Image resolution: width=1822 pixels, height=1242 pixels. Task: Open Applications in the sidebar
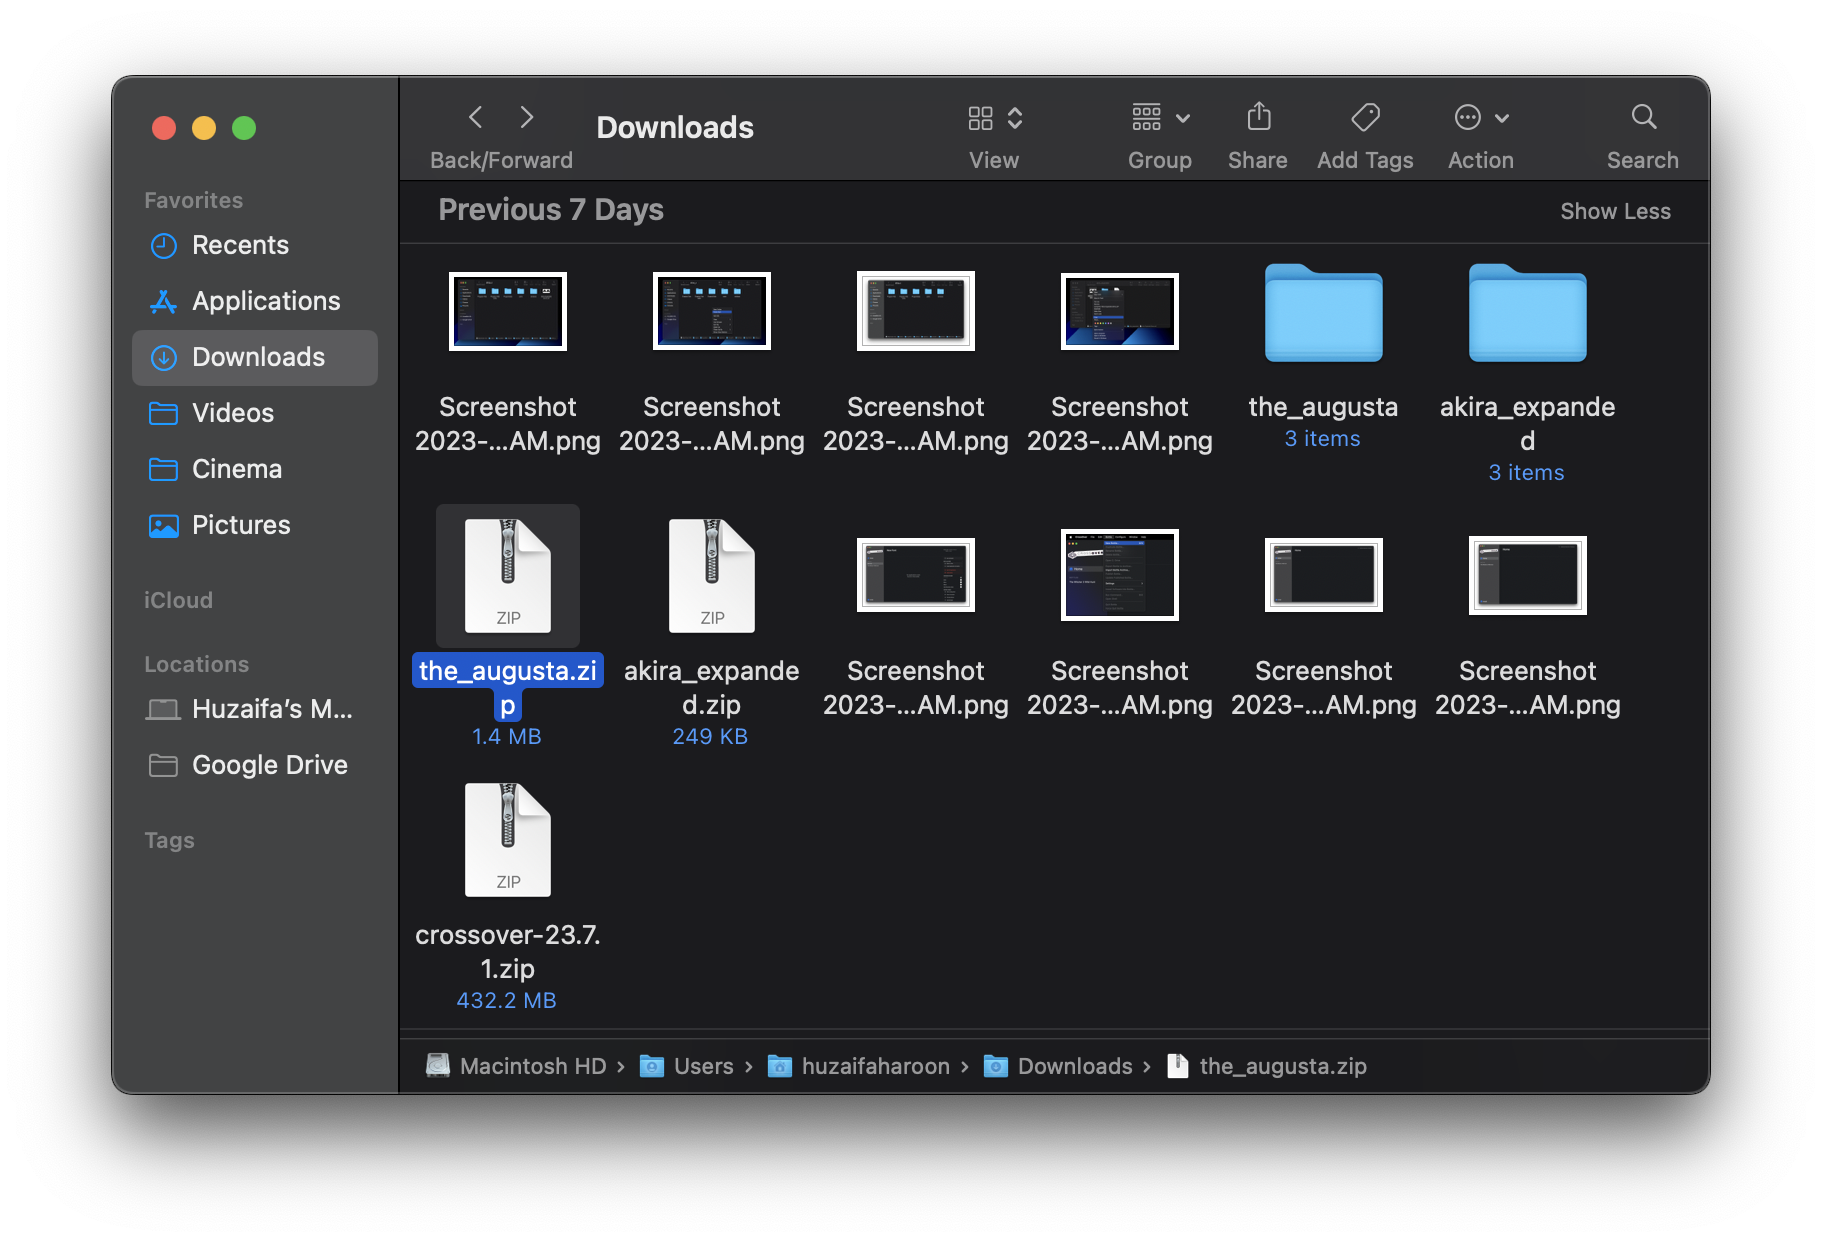(x=265, y=301)
